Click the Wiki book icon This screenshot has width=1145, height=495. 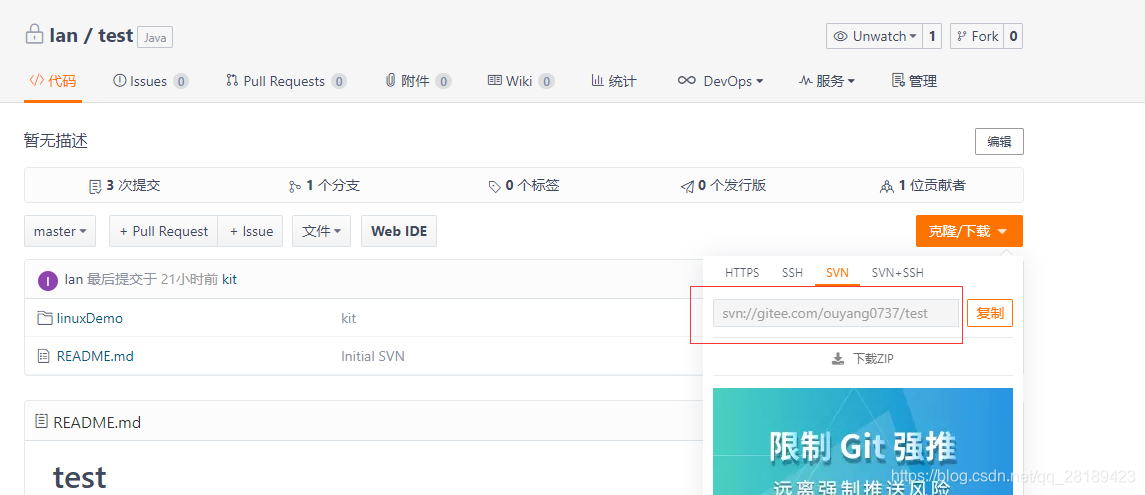tap(494, 80)
